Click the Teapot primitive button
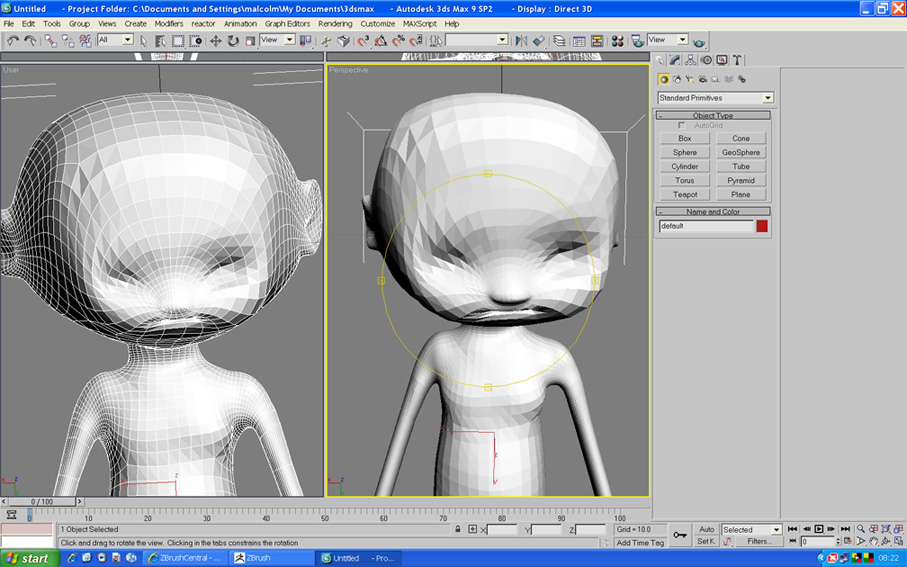This screenshot has height=567, width=907. [685, 194]
